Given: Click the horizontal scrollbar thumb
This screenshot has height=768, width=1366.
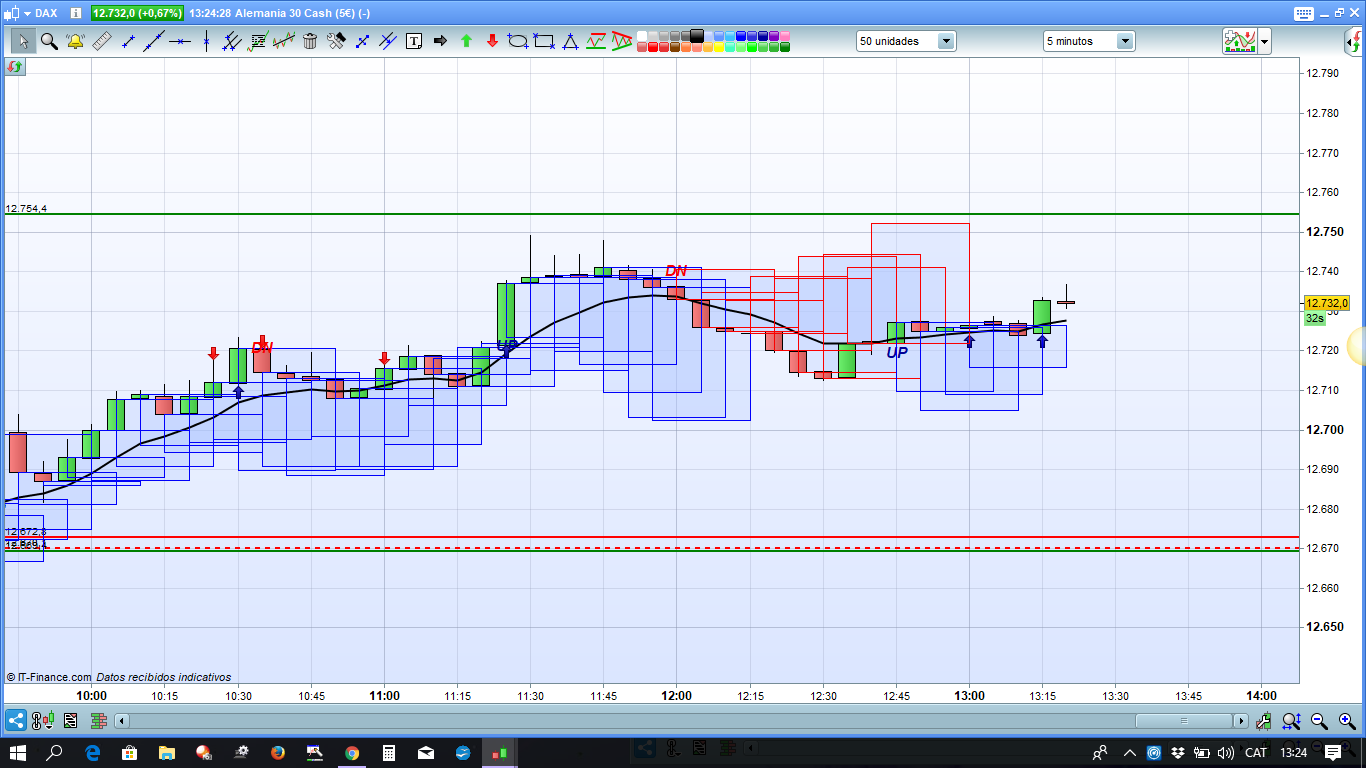Looking at the screenshot, I should point(1184,720).
